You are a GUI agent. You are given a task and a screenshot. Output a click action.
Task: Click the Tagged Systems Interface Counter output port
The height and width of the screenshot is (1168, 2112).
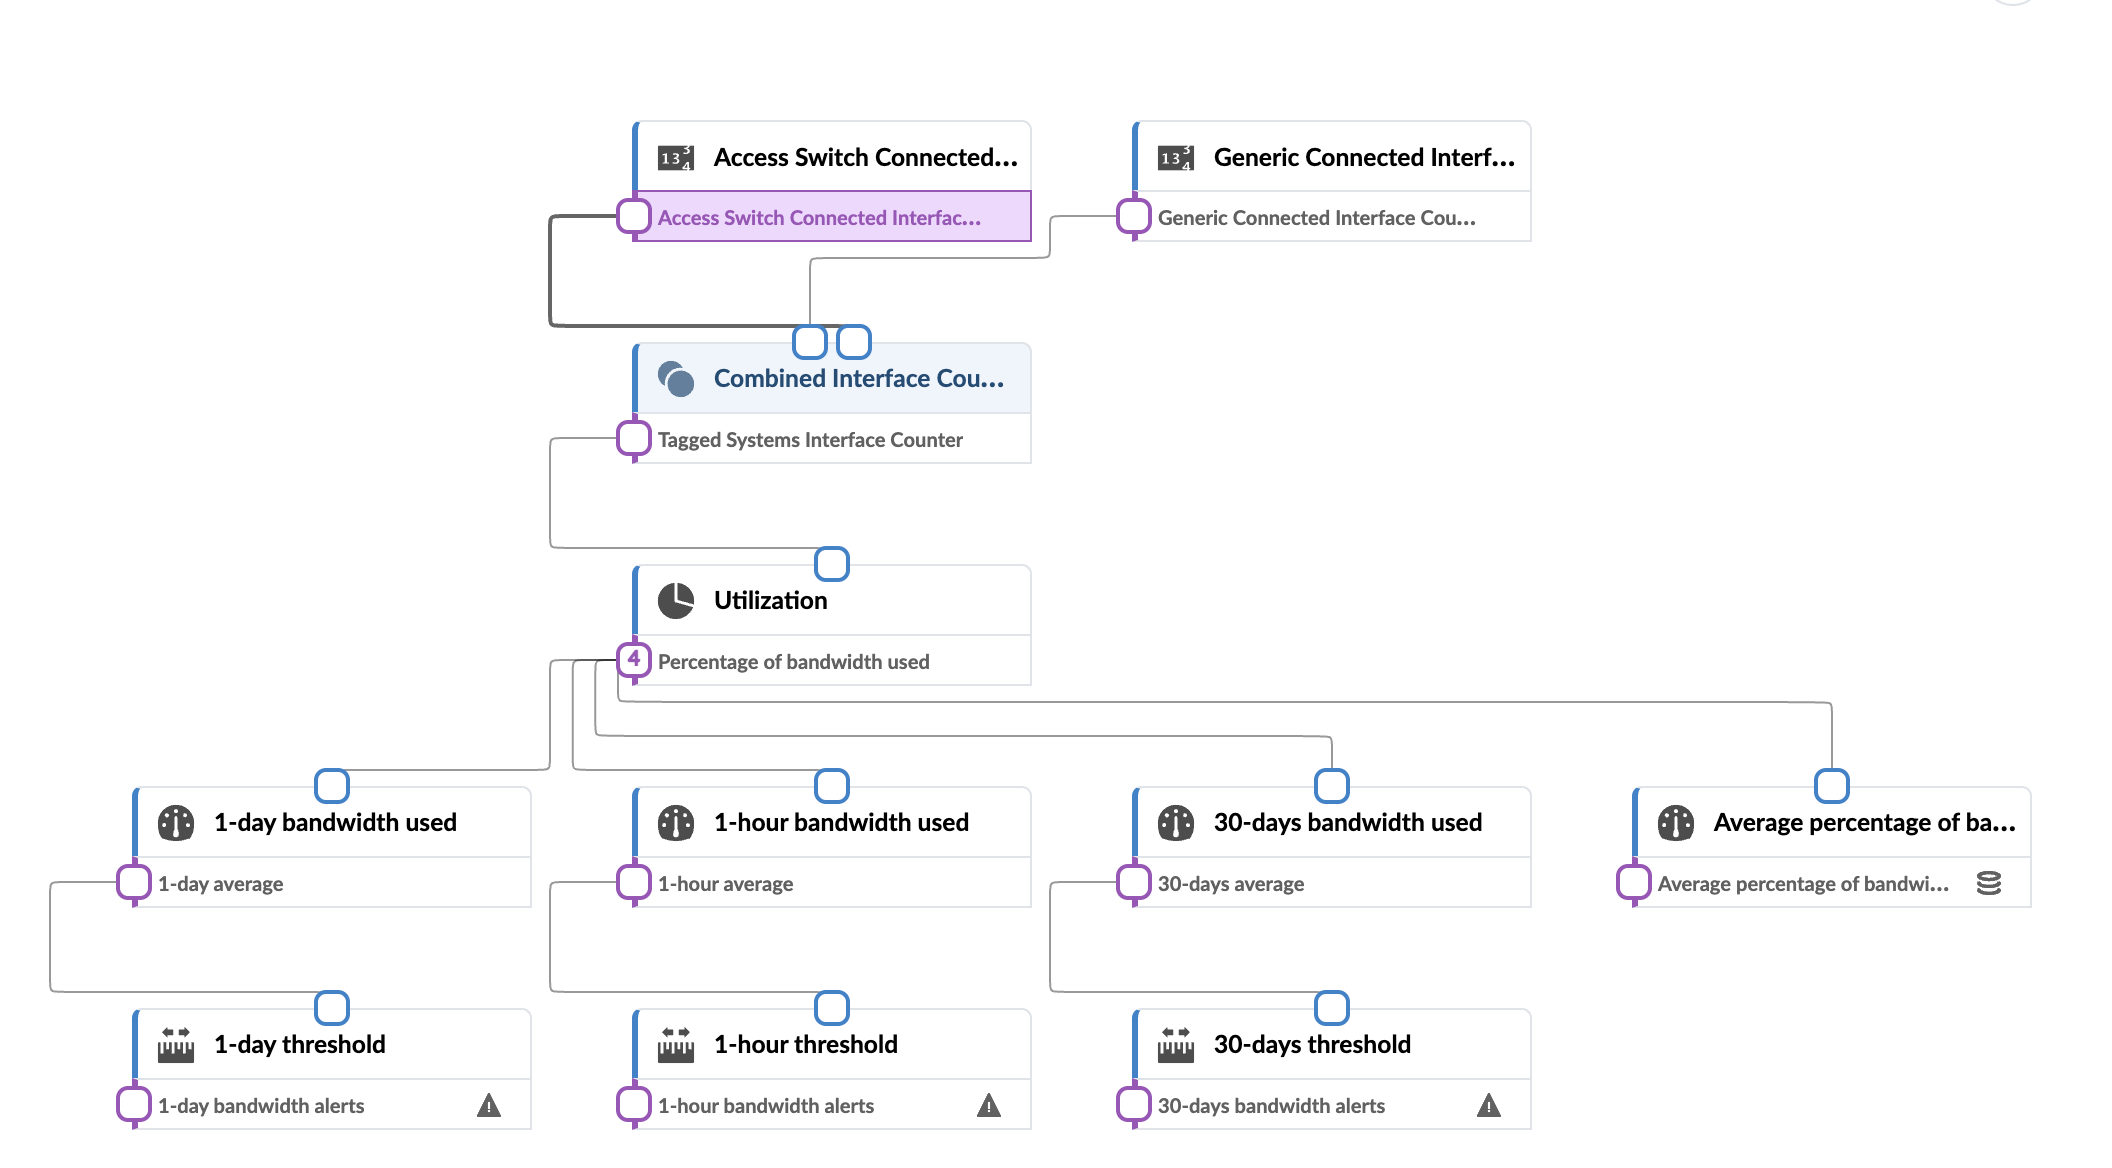[634, 438]
